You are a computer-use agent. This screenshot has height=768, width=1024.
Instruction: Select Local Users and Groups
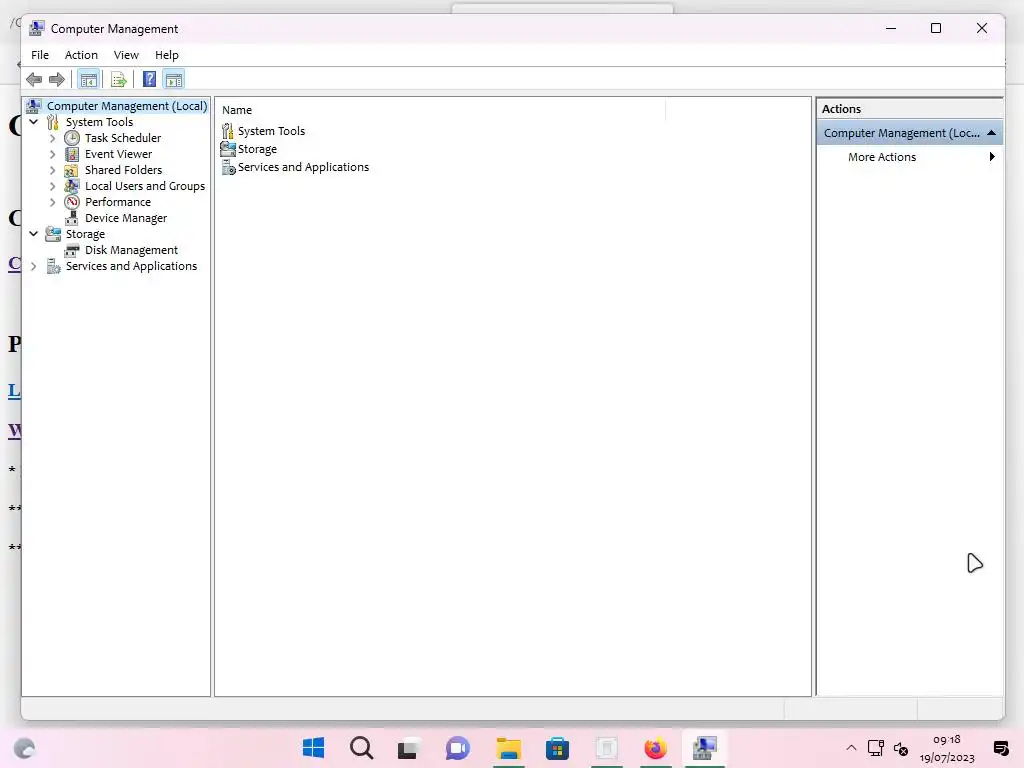(145, 186)
